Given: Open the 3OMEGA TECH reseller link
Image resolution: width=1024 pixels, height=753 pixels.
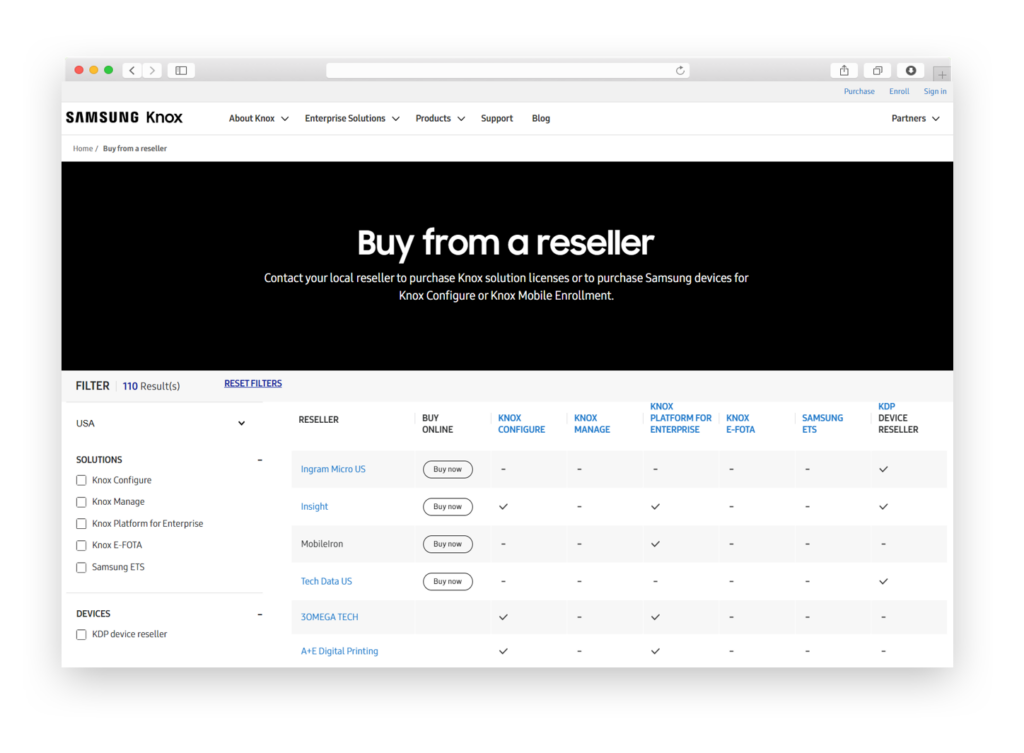Looking at the screenshot, I should (x=329, y=617).
